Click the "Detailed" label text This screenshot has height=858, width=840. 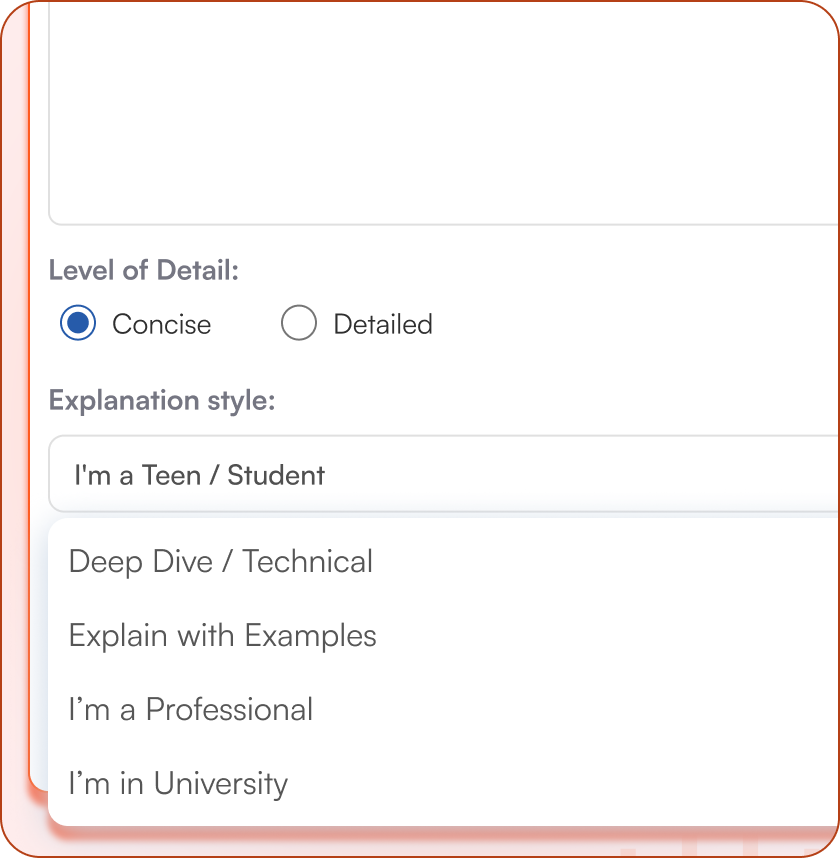point(382,324)
